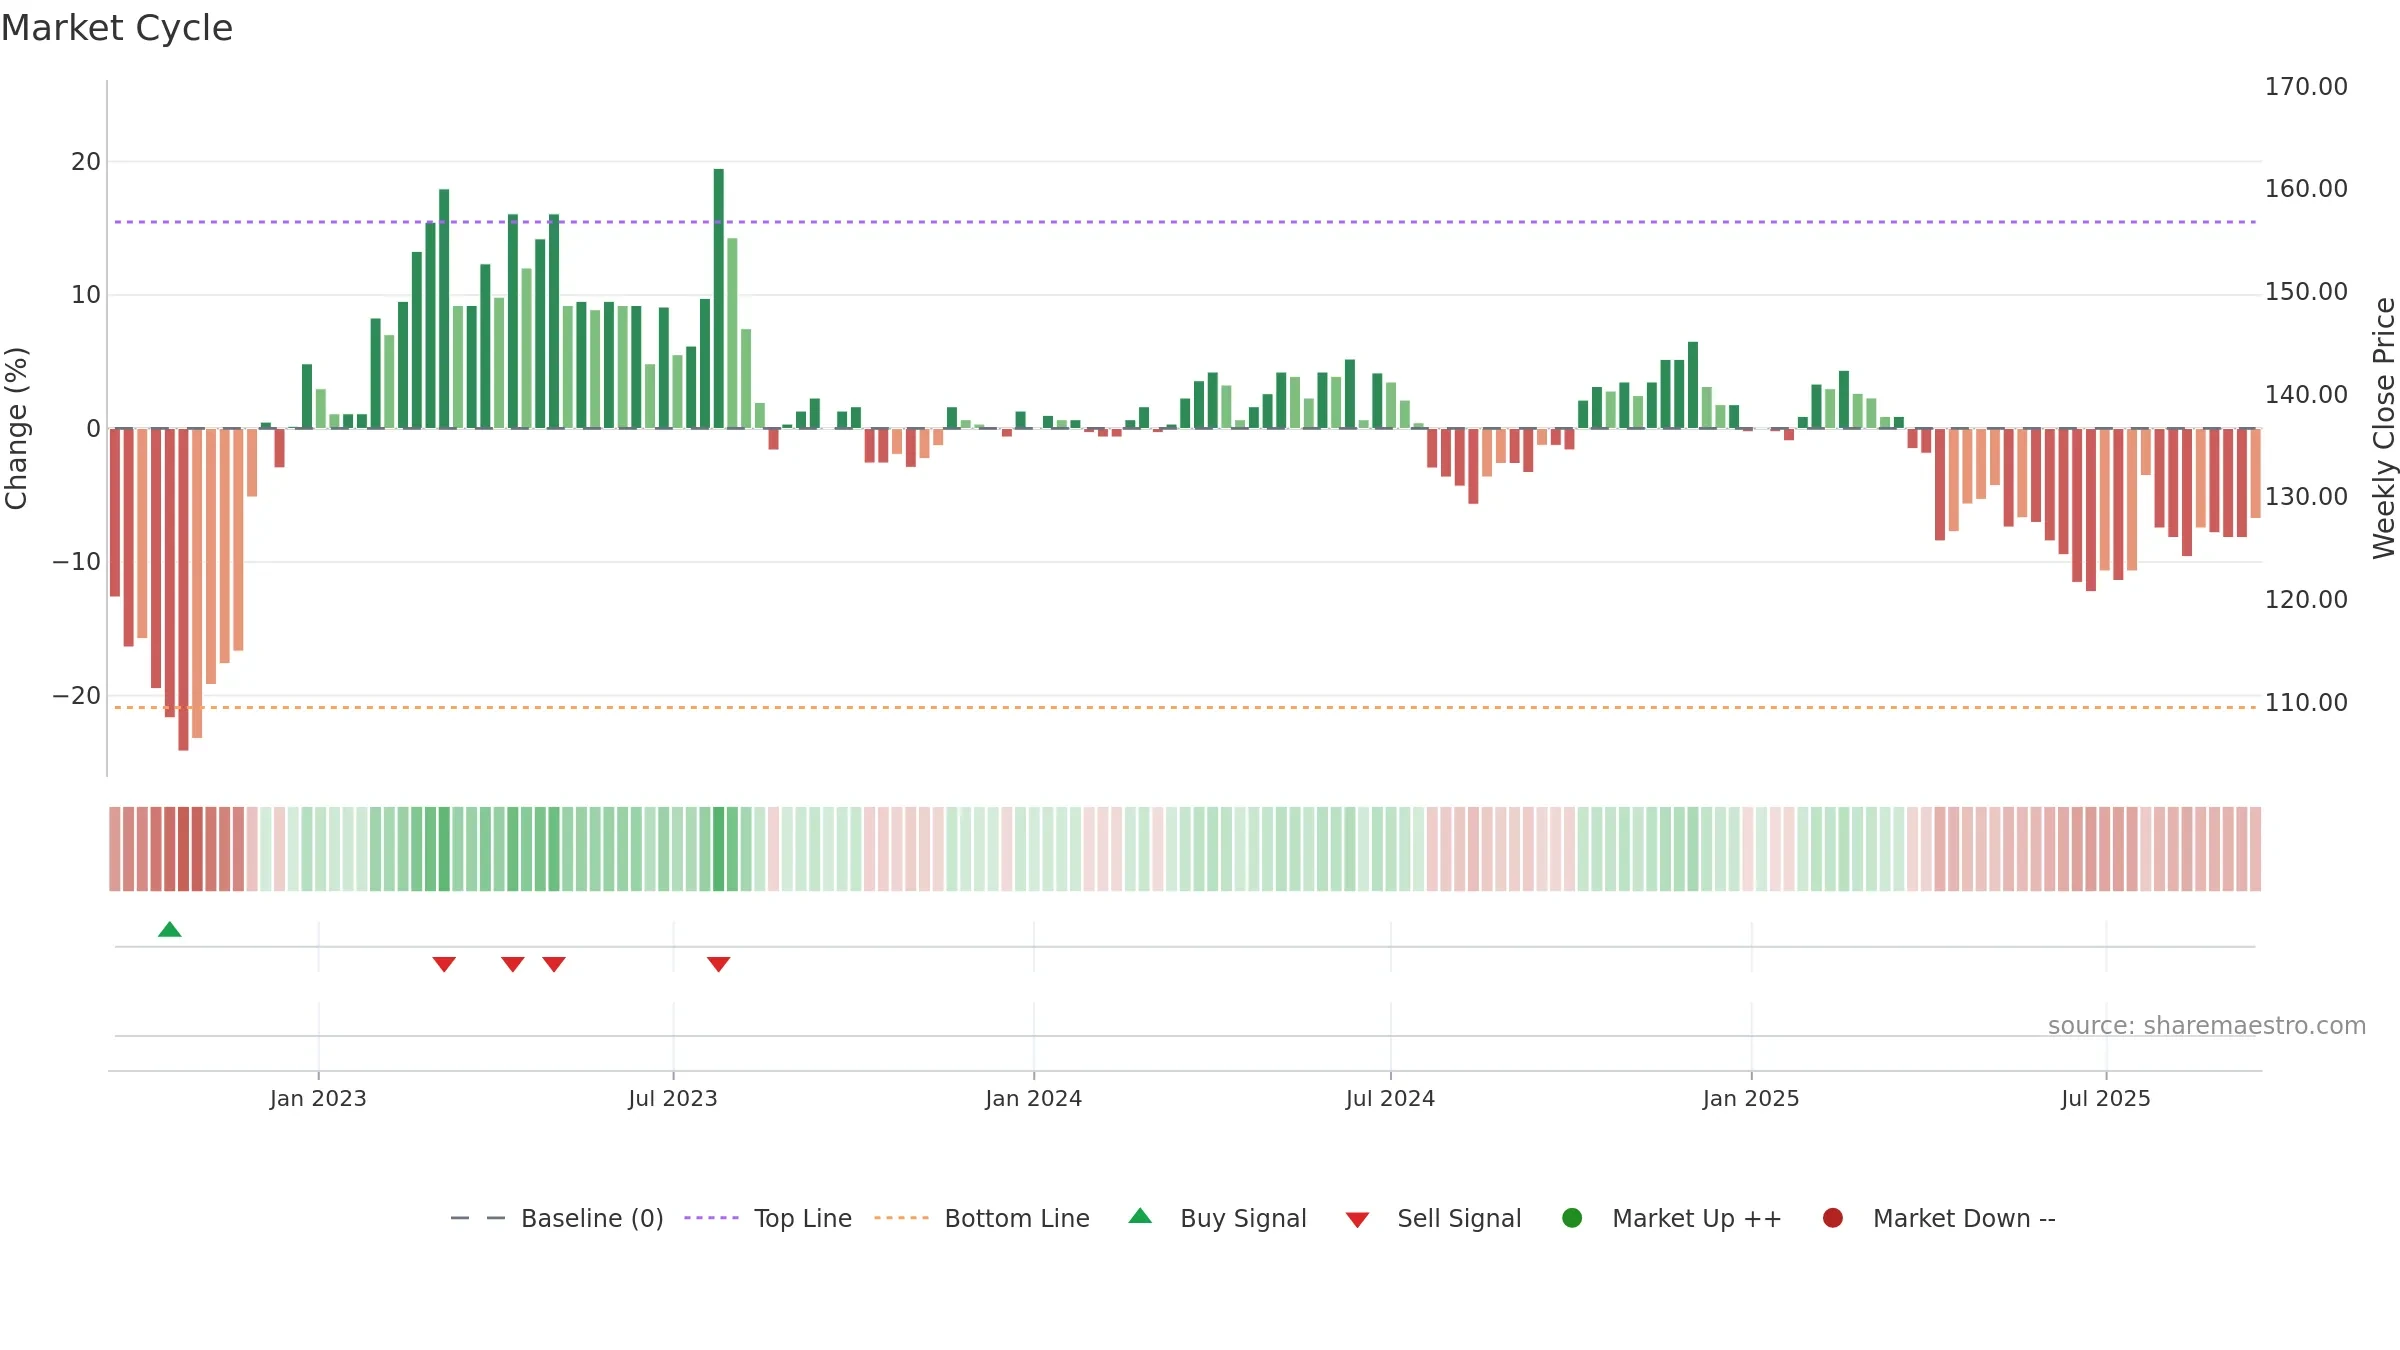Click the tallest green bar after Jul 2023
2400x1350 pixels.
[719, 298]
